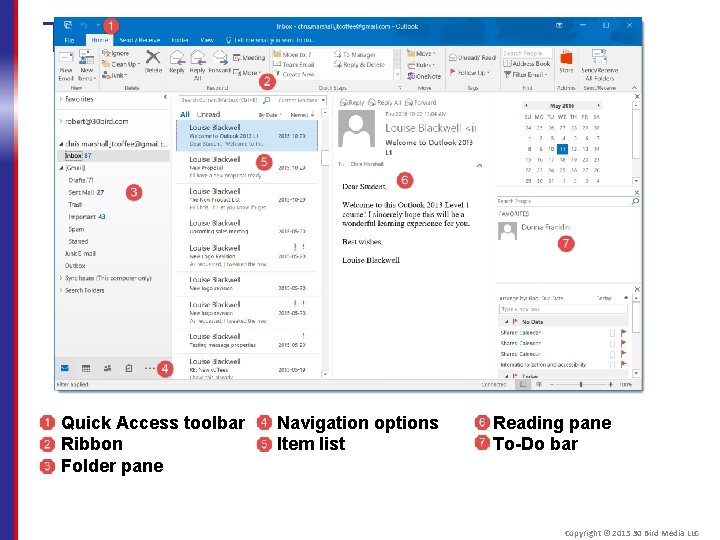Click Reply All in the reading pane
Screen dimensions: 720x540
[x=385, y=102]
